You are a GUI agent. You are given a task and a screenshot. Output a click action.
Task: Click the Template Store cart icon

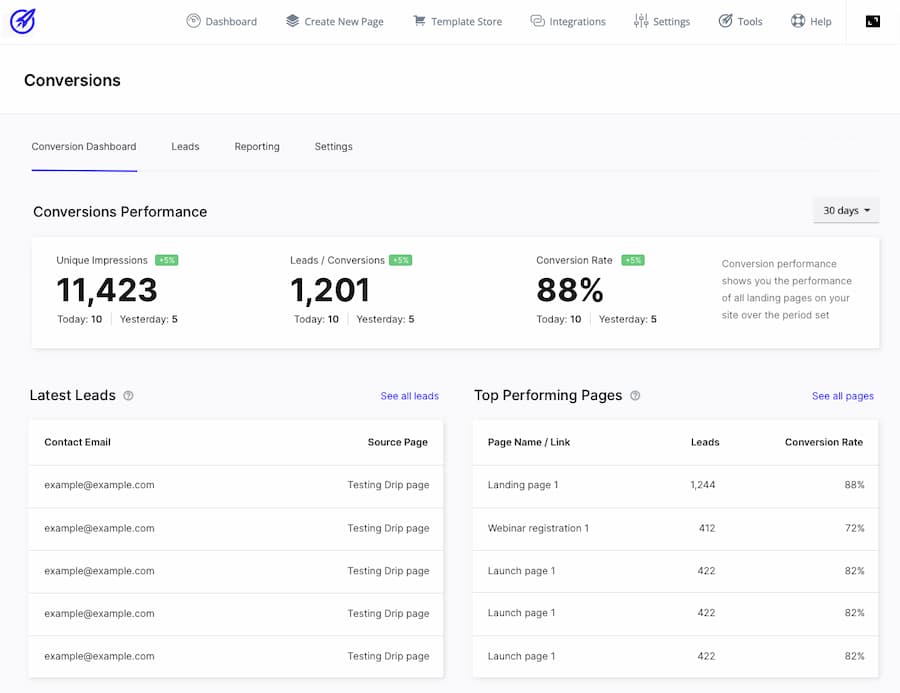tap(420, 21)
